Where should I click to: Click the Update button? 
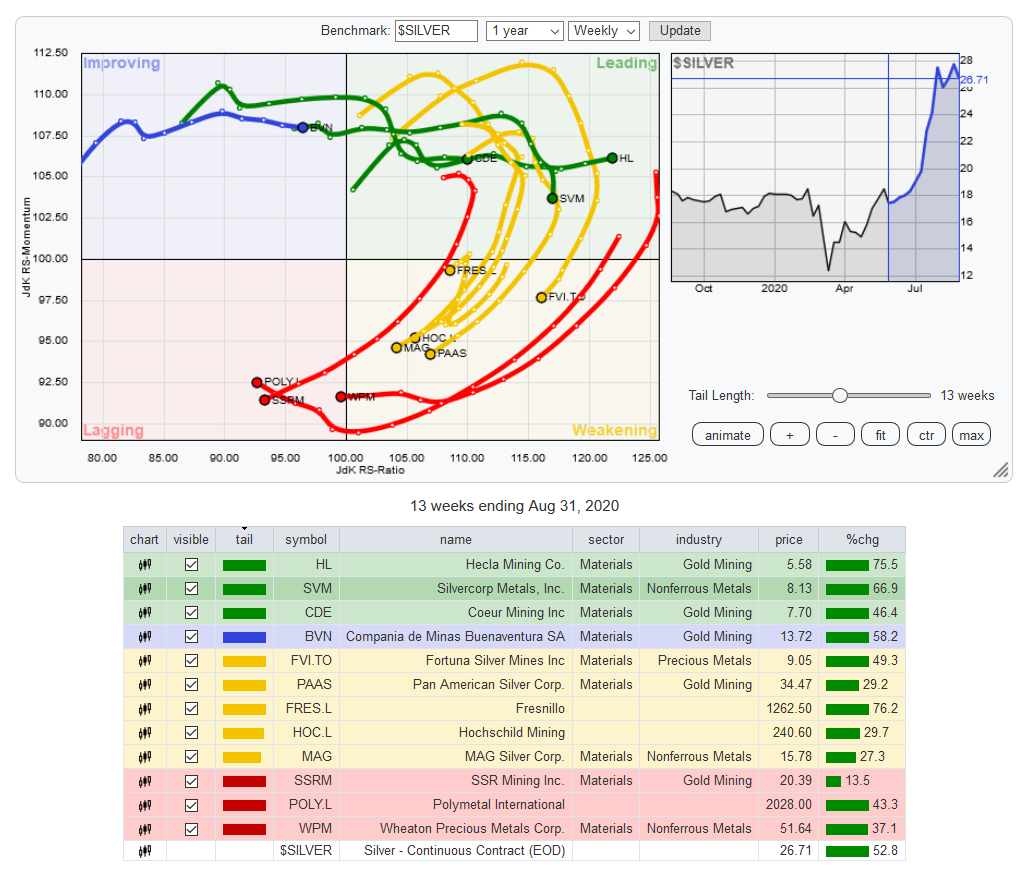(x=680, y=31)
